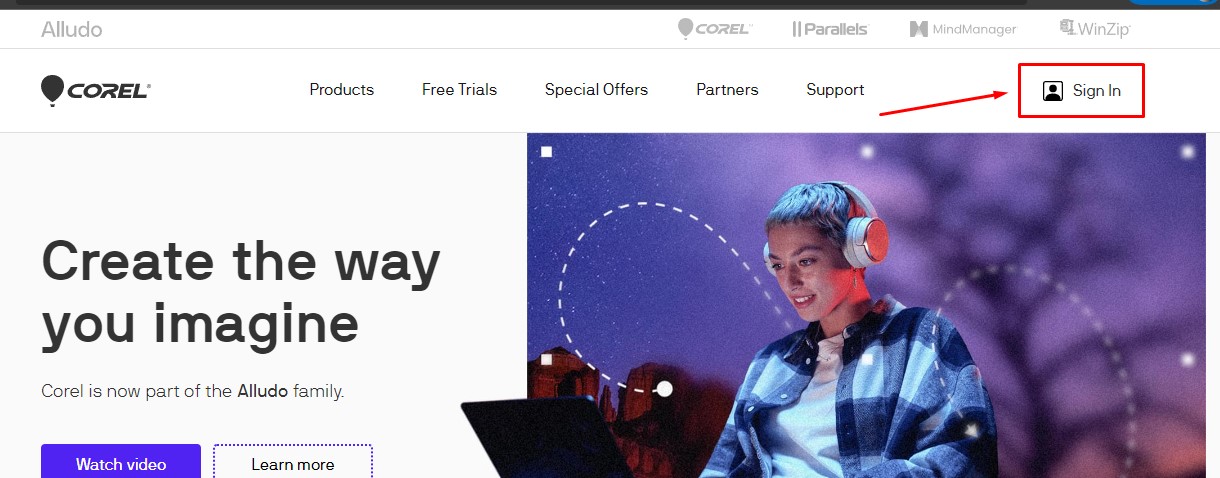Click the Corel balloon logo
The height and width of the screenshot is (478, 1220).
pyautogui.click(x=95, y=91)
